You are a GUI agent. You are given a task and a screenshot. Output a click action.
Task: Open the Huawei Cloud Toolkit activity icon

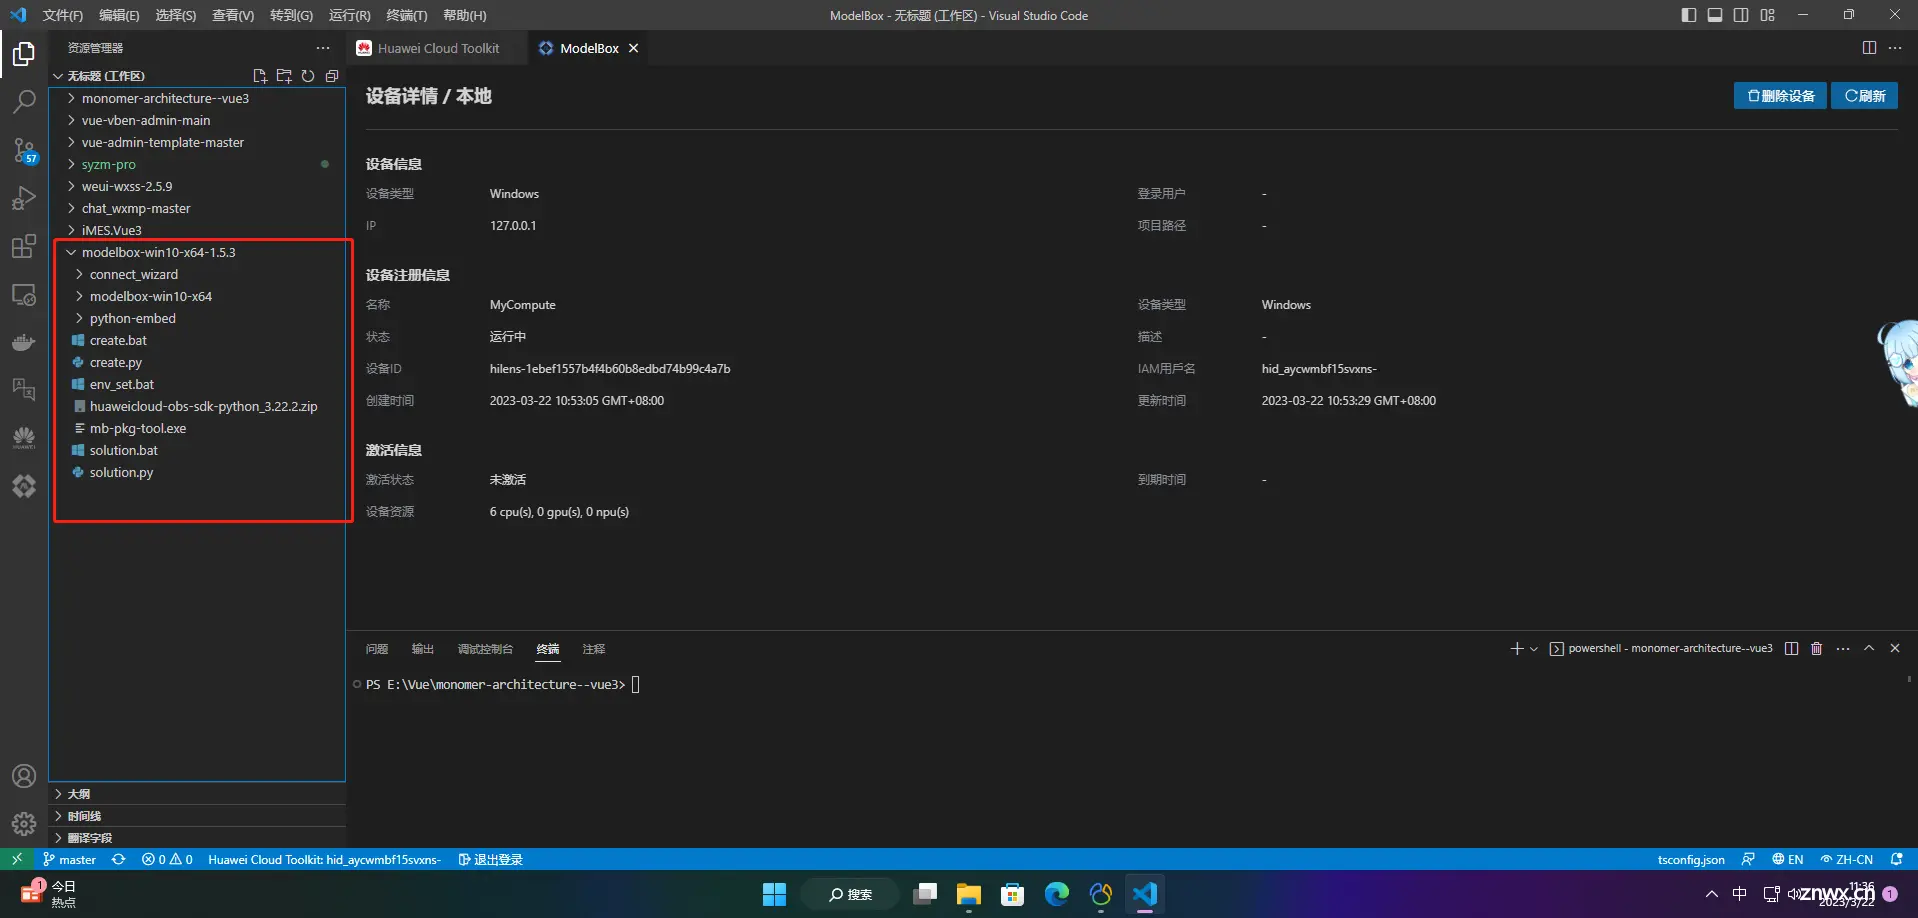click(24, 437)
